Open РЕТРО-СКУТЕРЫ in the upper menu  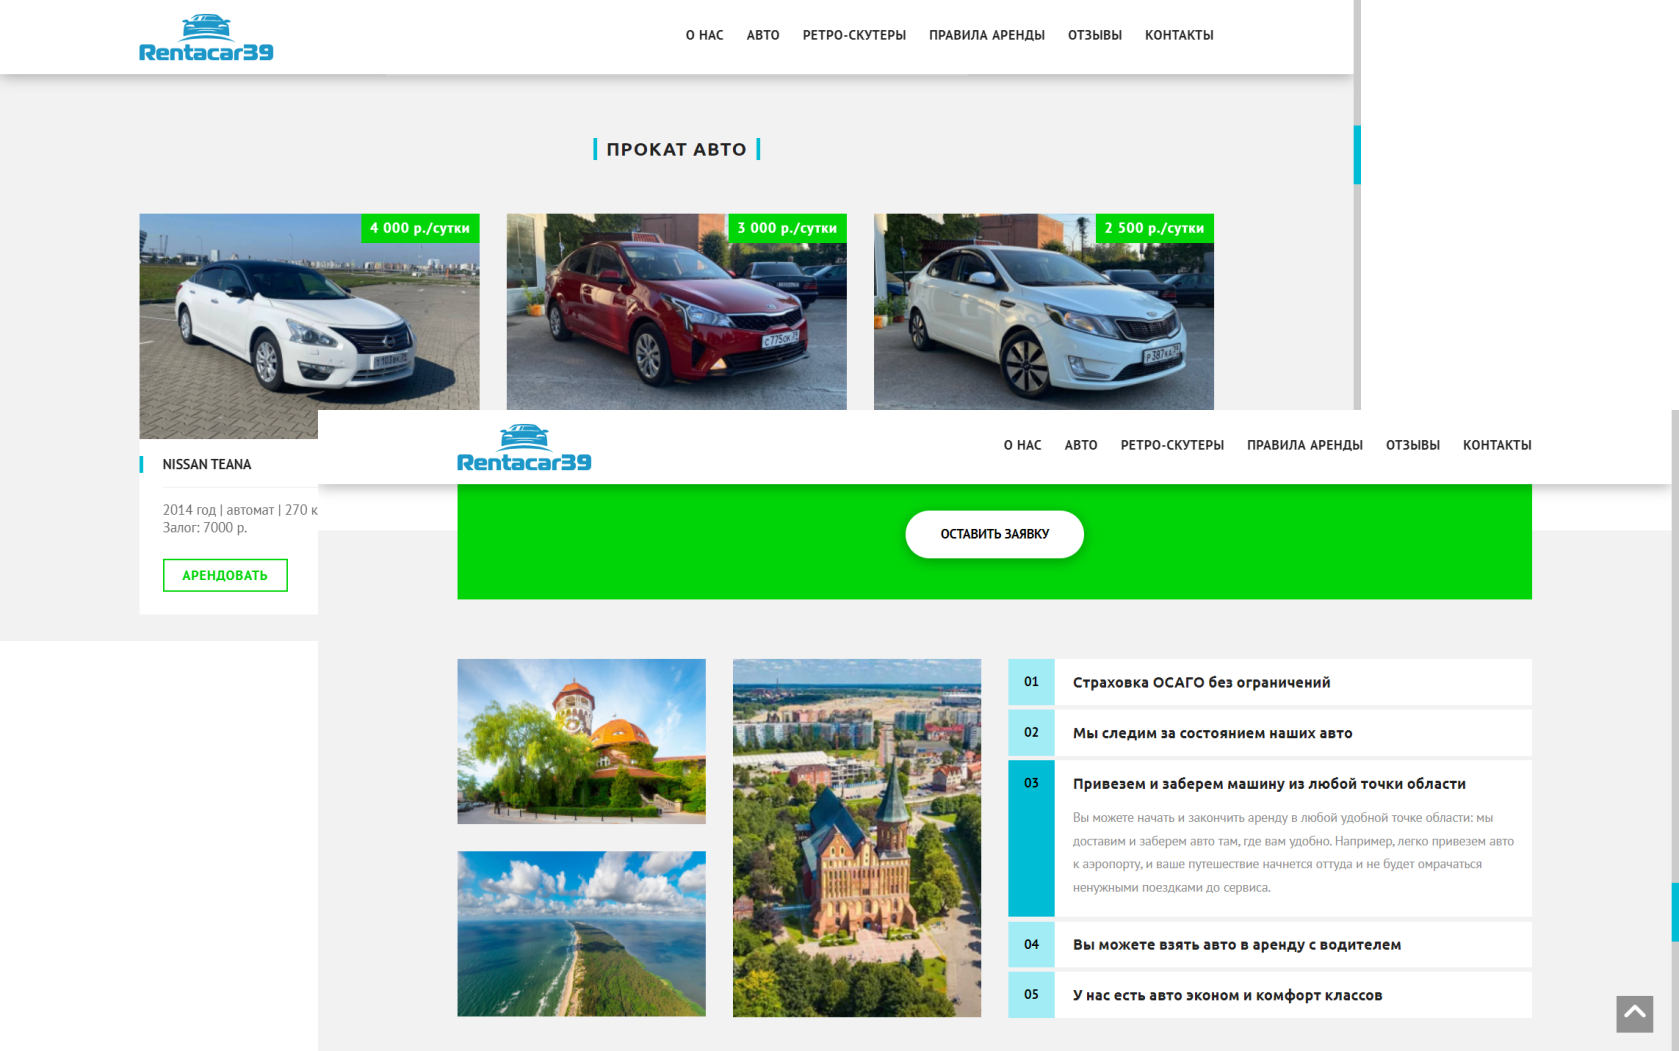[x=853, y=35]
